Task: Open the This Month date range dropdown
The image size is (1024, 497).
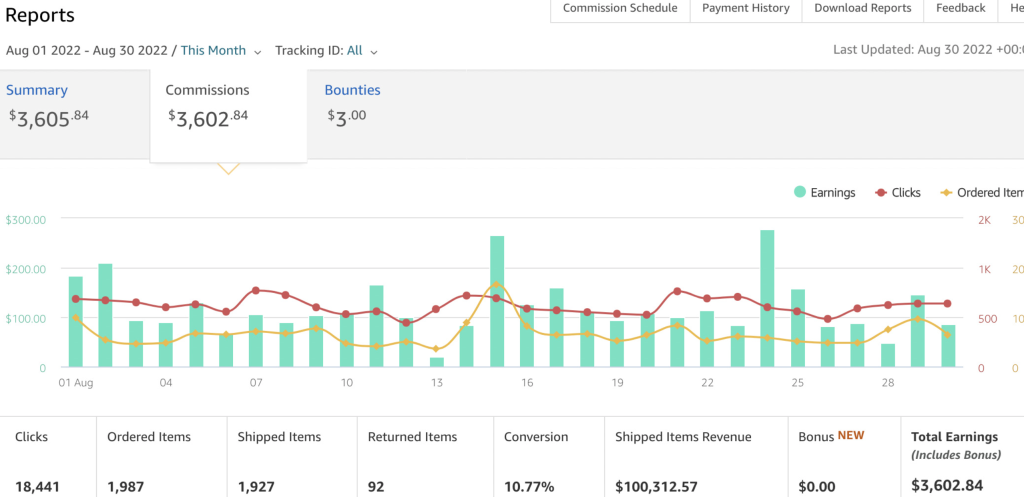Action: [221, 50]
